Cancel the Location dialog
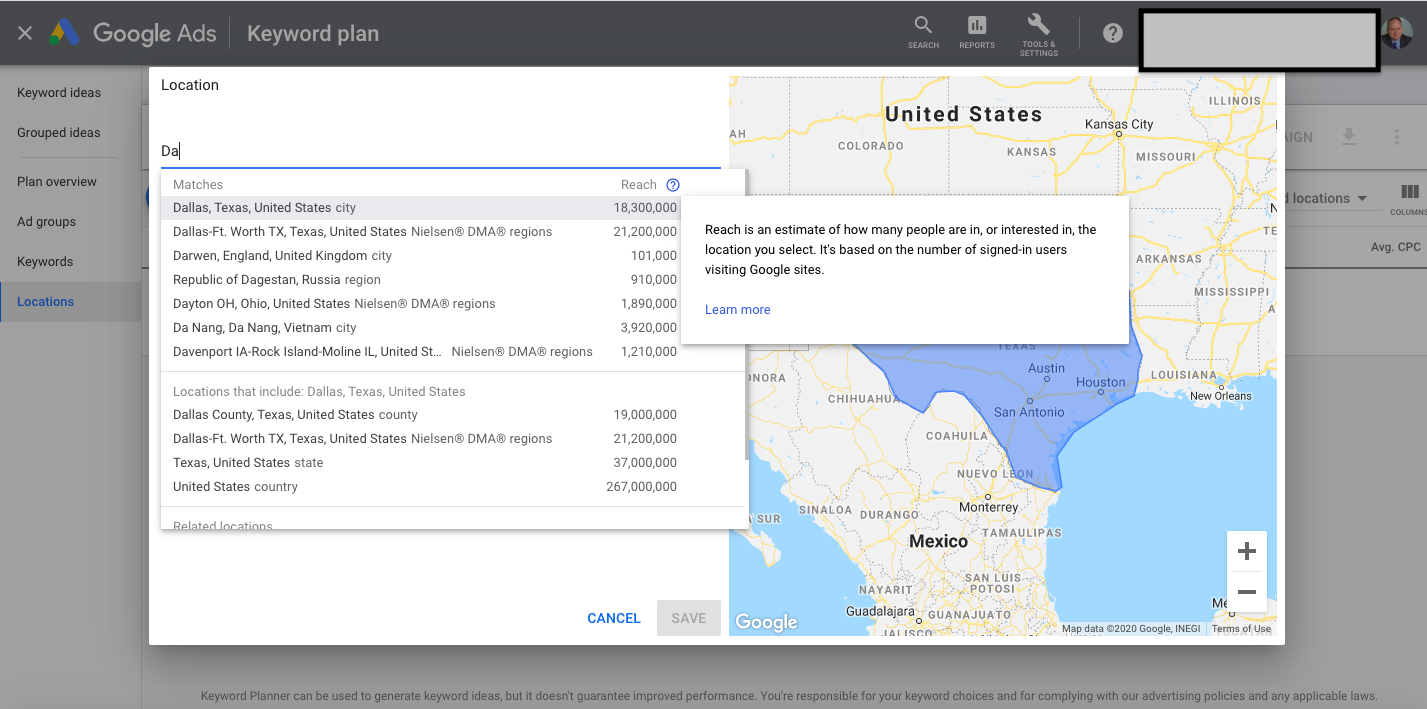 coord(614,618)
